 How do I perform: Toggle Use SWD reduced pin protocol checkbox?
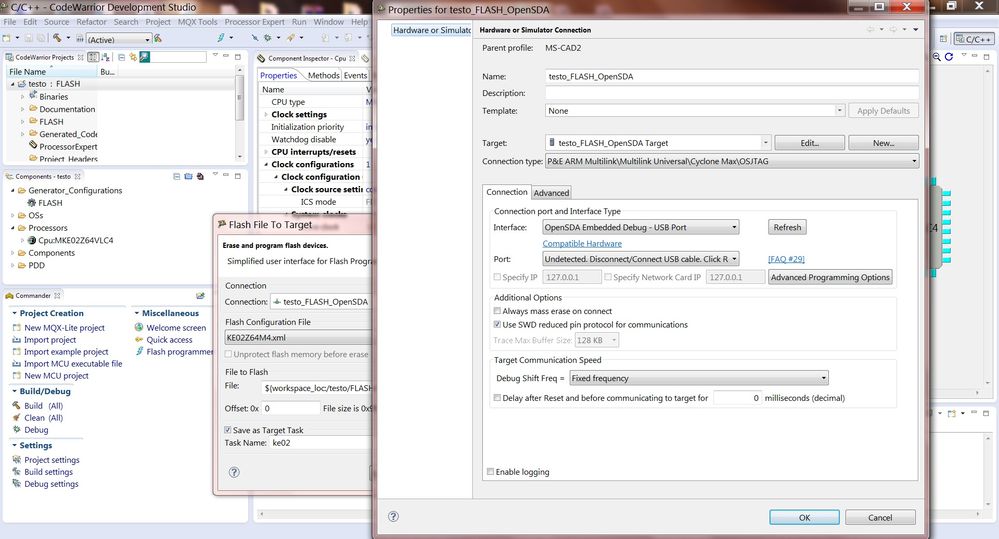click(497, 324)
